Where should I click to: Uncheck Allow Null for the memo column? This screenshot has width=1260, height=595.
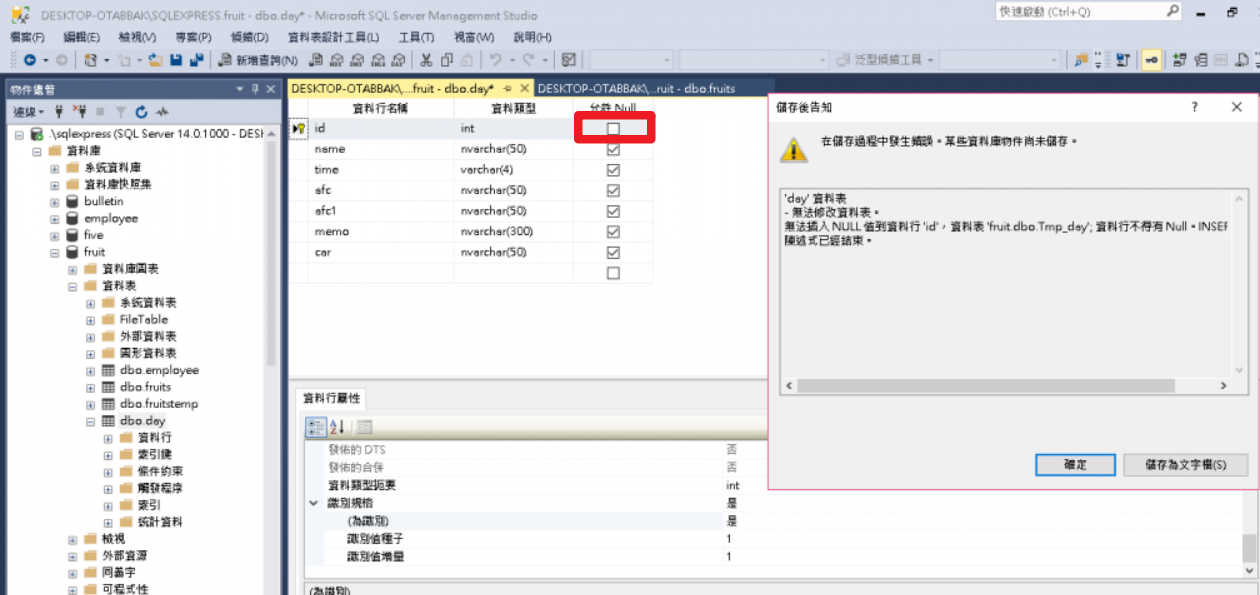point(613,232)
